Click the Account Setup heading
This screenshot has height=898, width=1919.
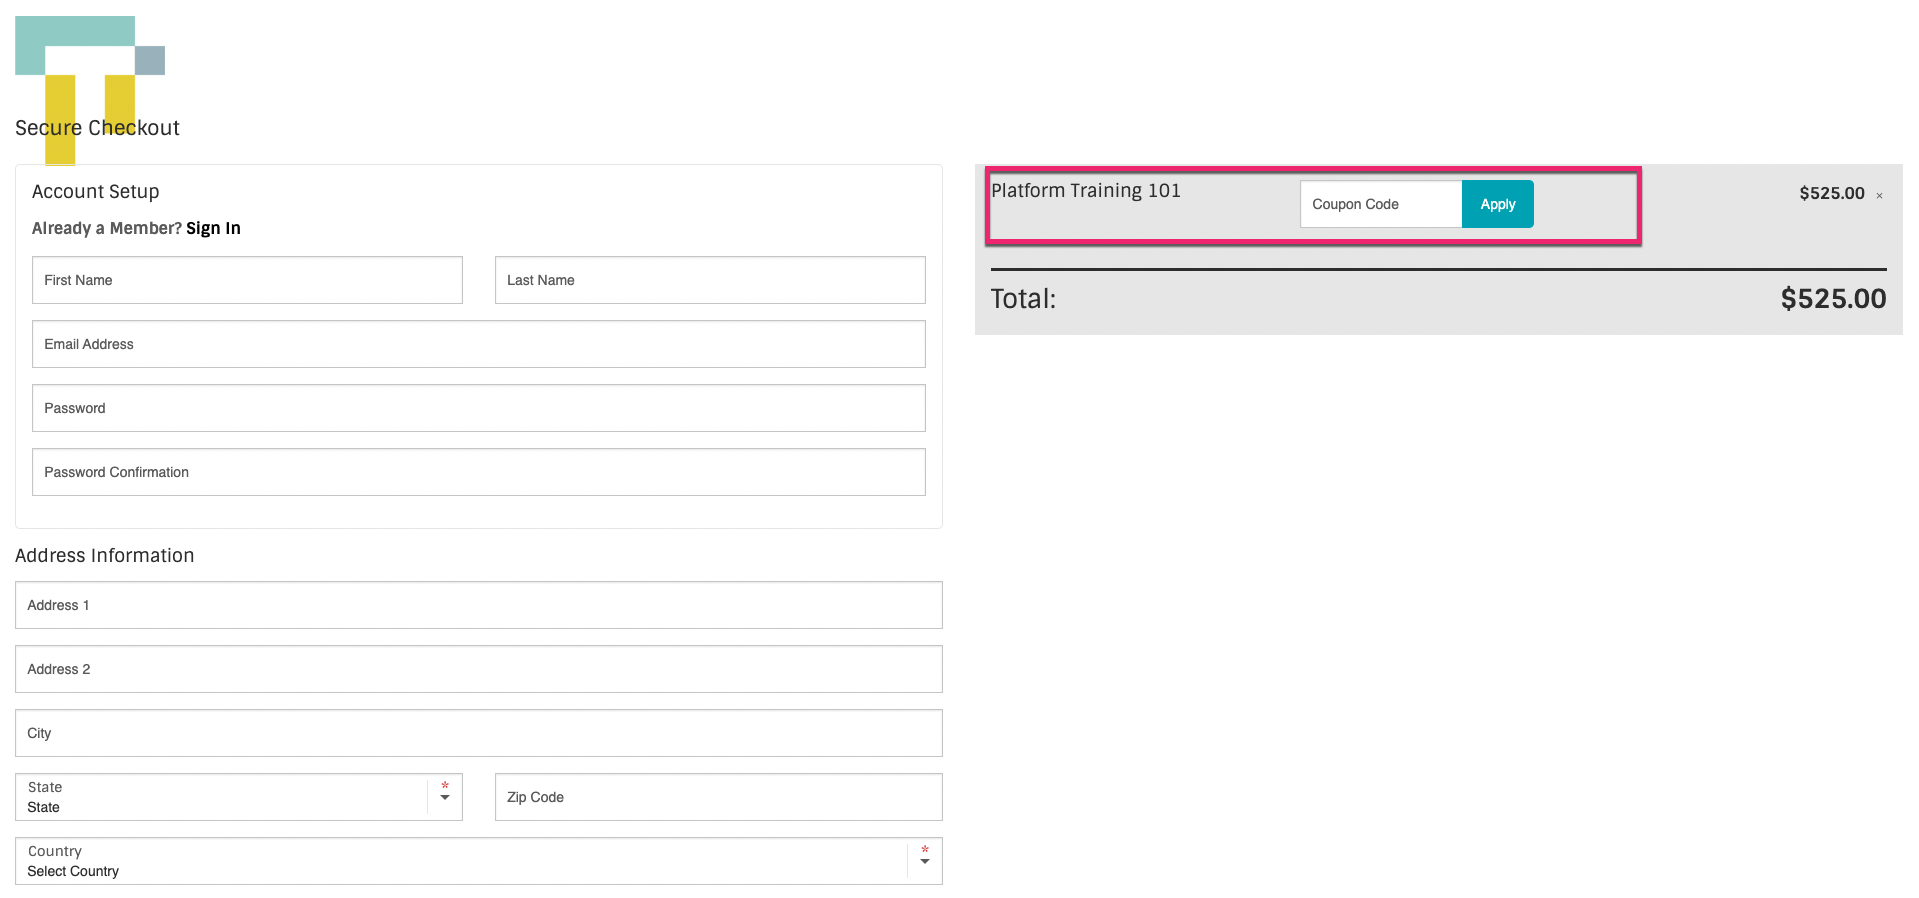point(95,191)
